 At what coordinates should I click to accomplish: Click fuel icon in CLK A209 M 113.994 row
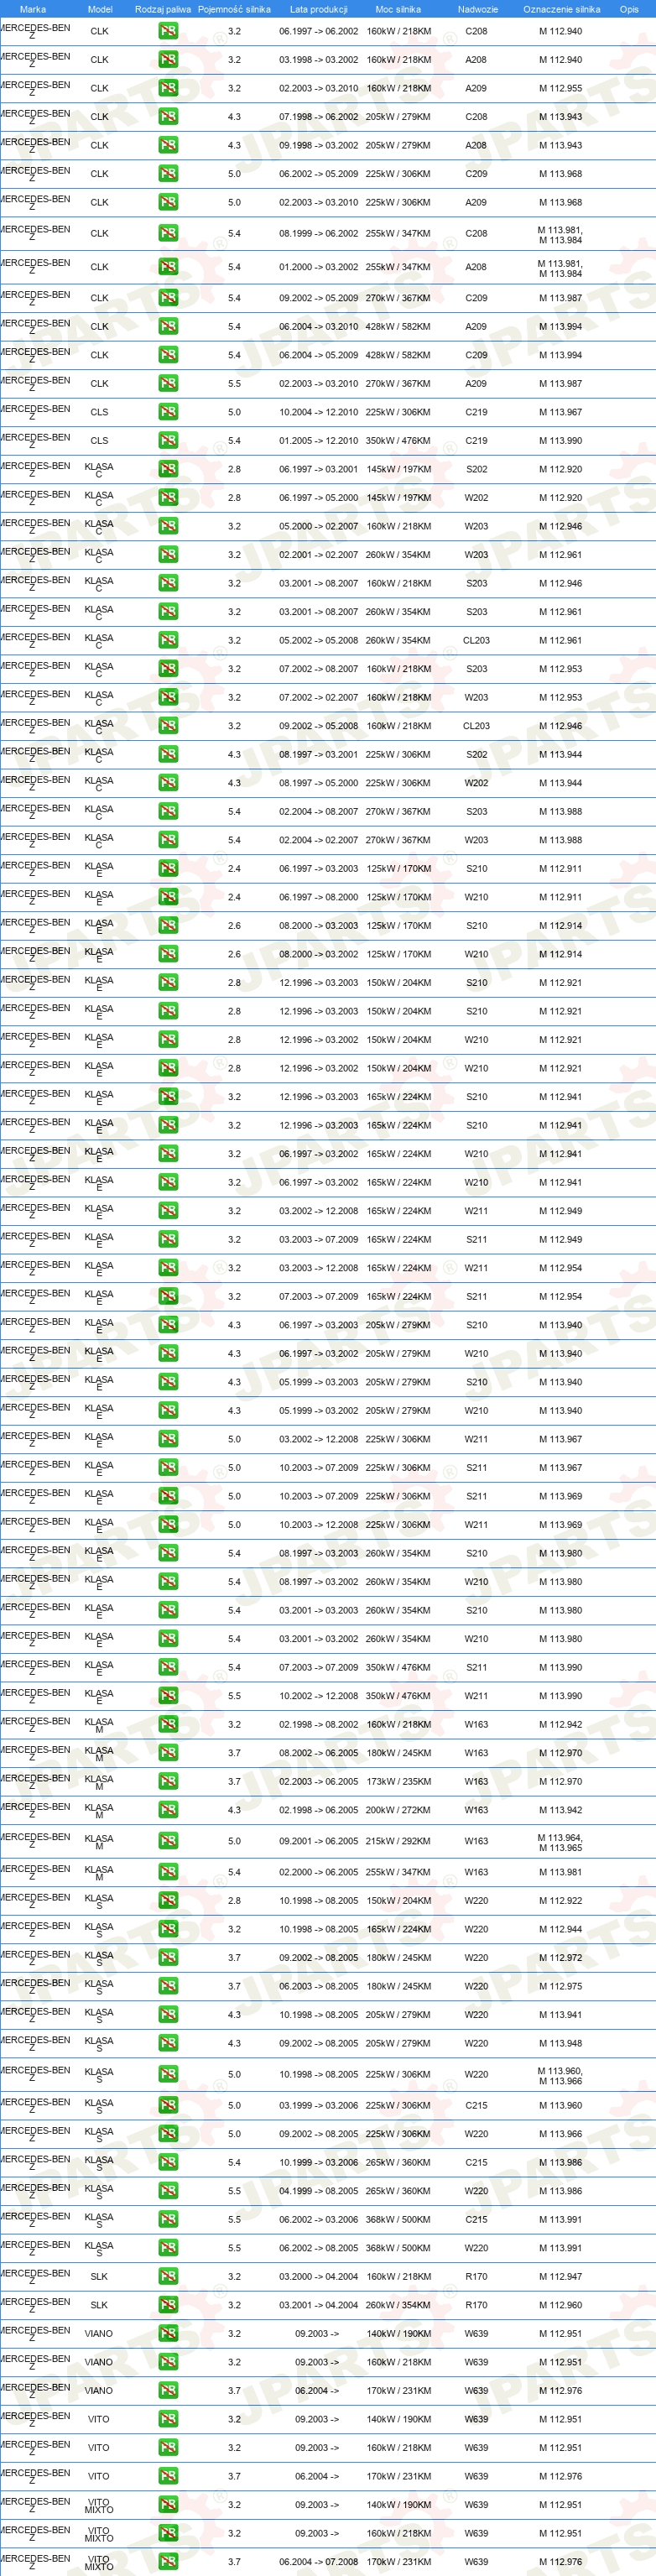click(168, 326)
